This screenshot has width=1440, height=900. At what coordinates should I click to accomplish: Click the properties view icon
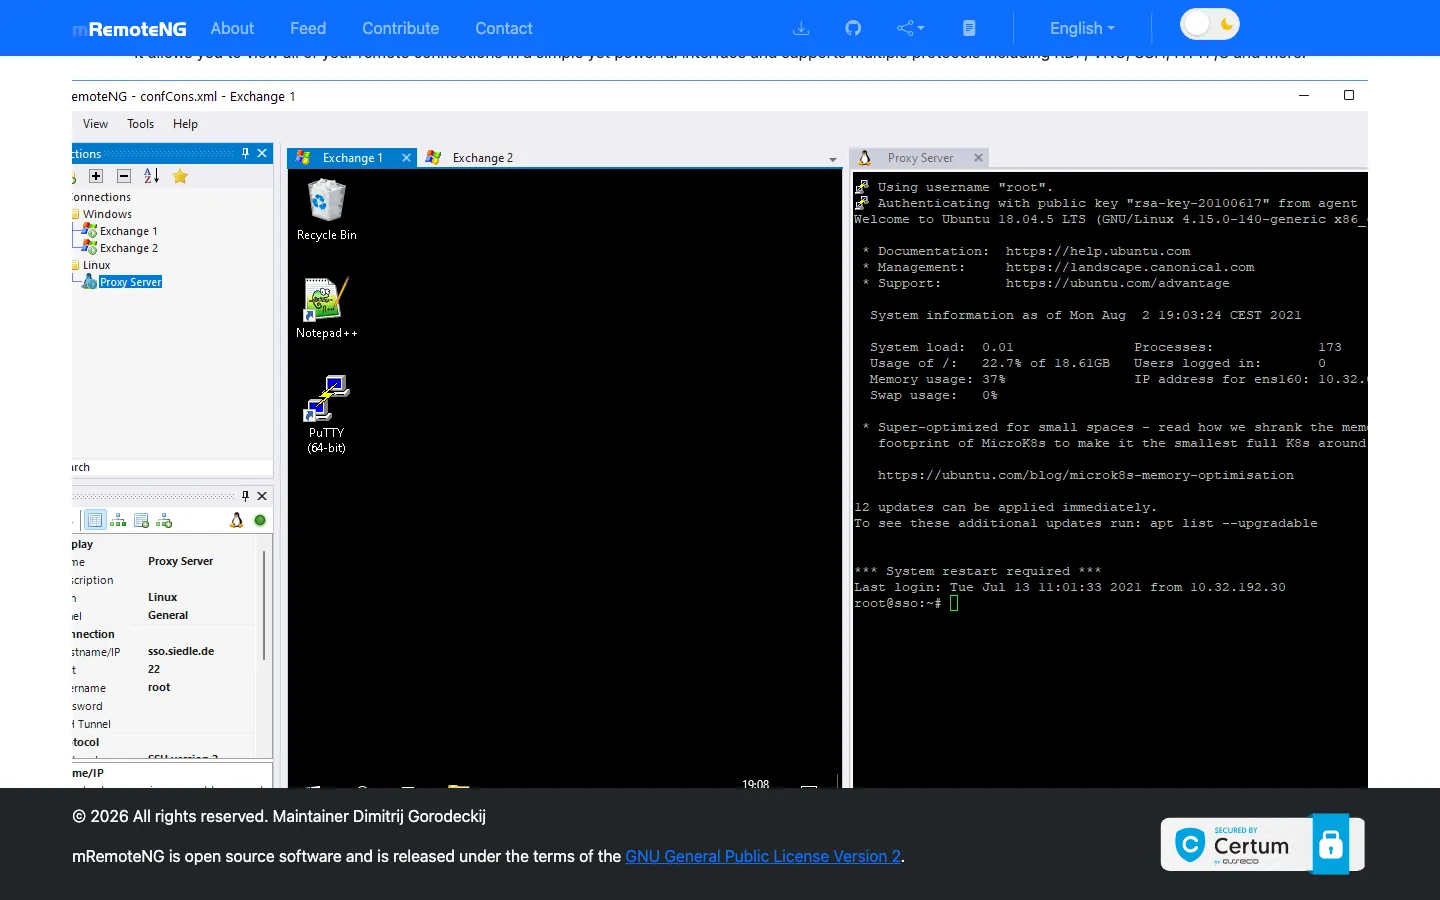pyautogui.click(x=95, y=520)
